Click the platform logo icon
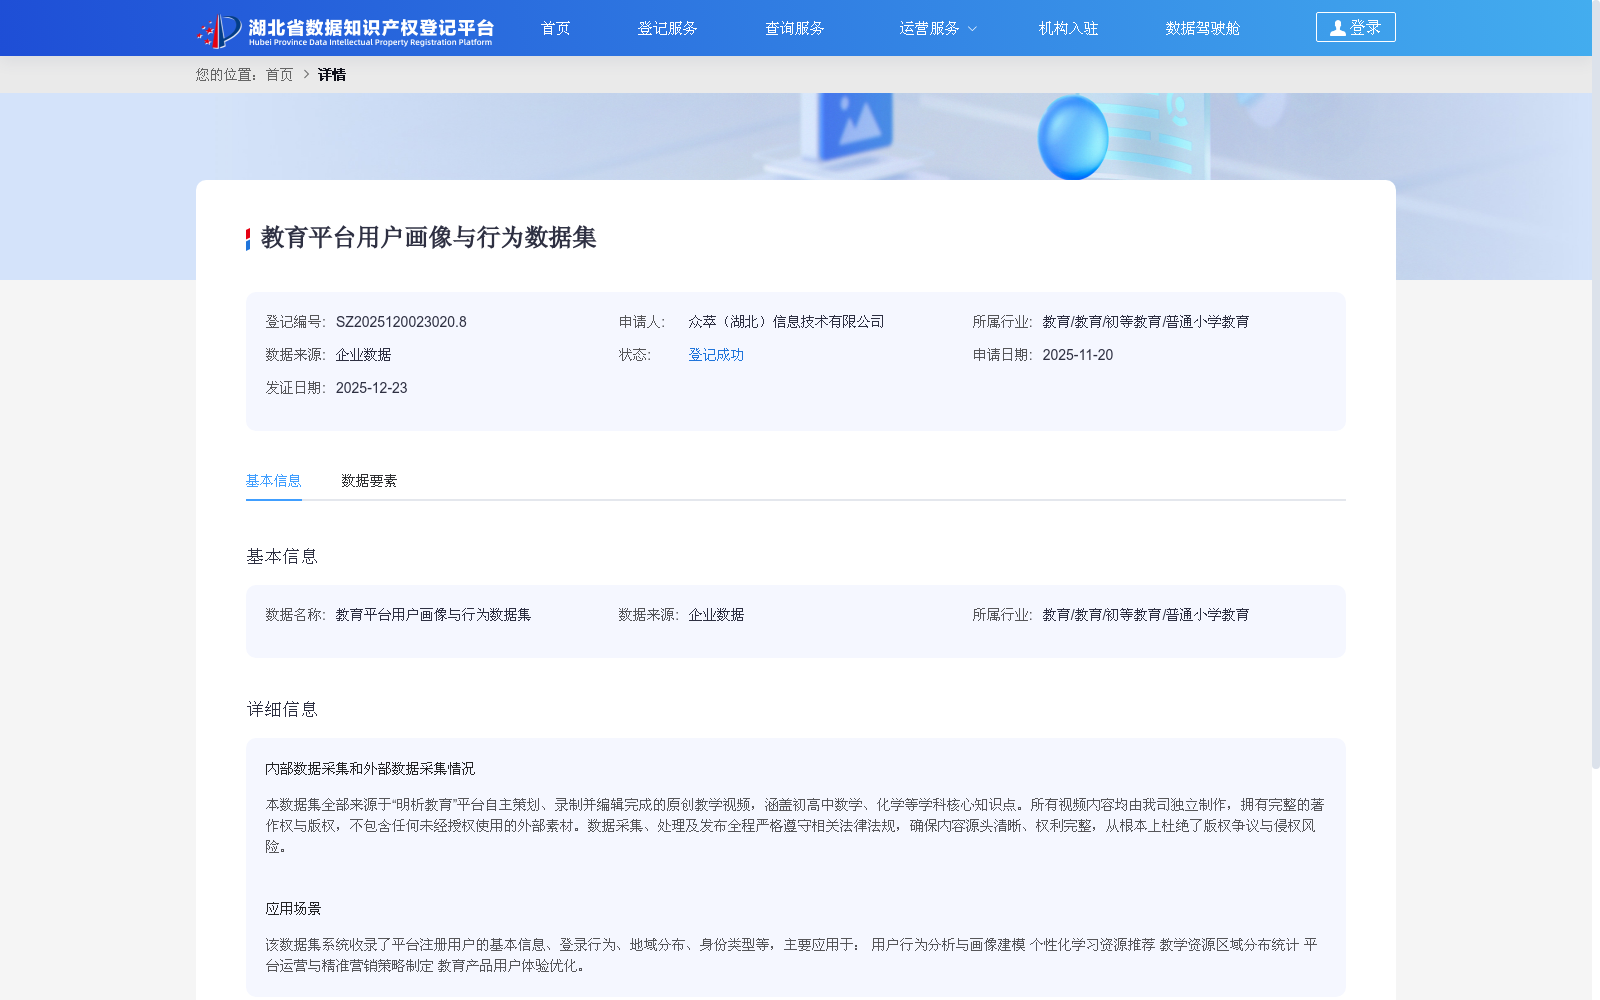 tap(220, 30)
